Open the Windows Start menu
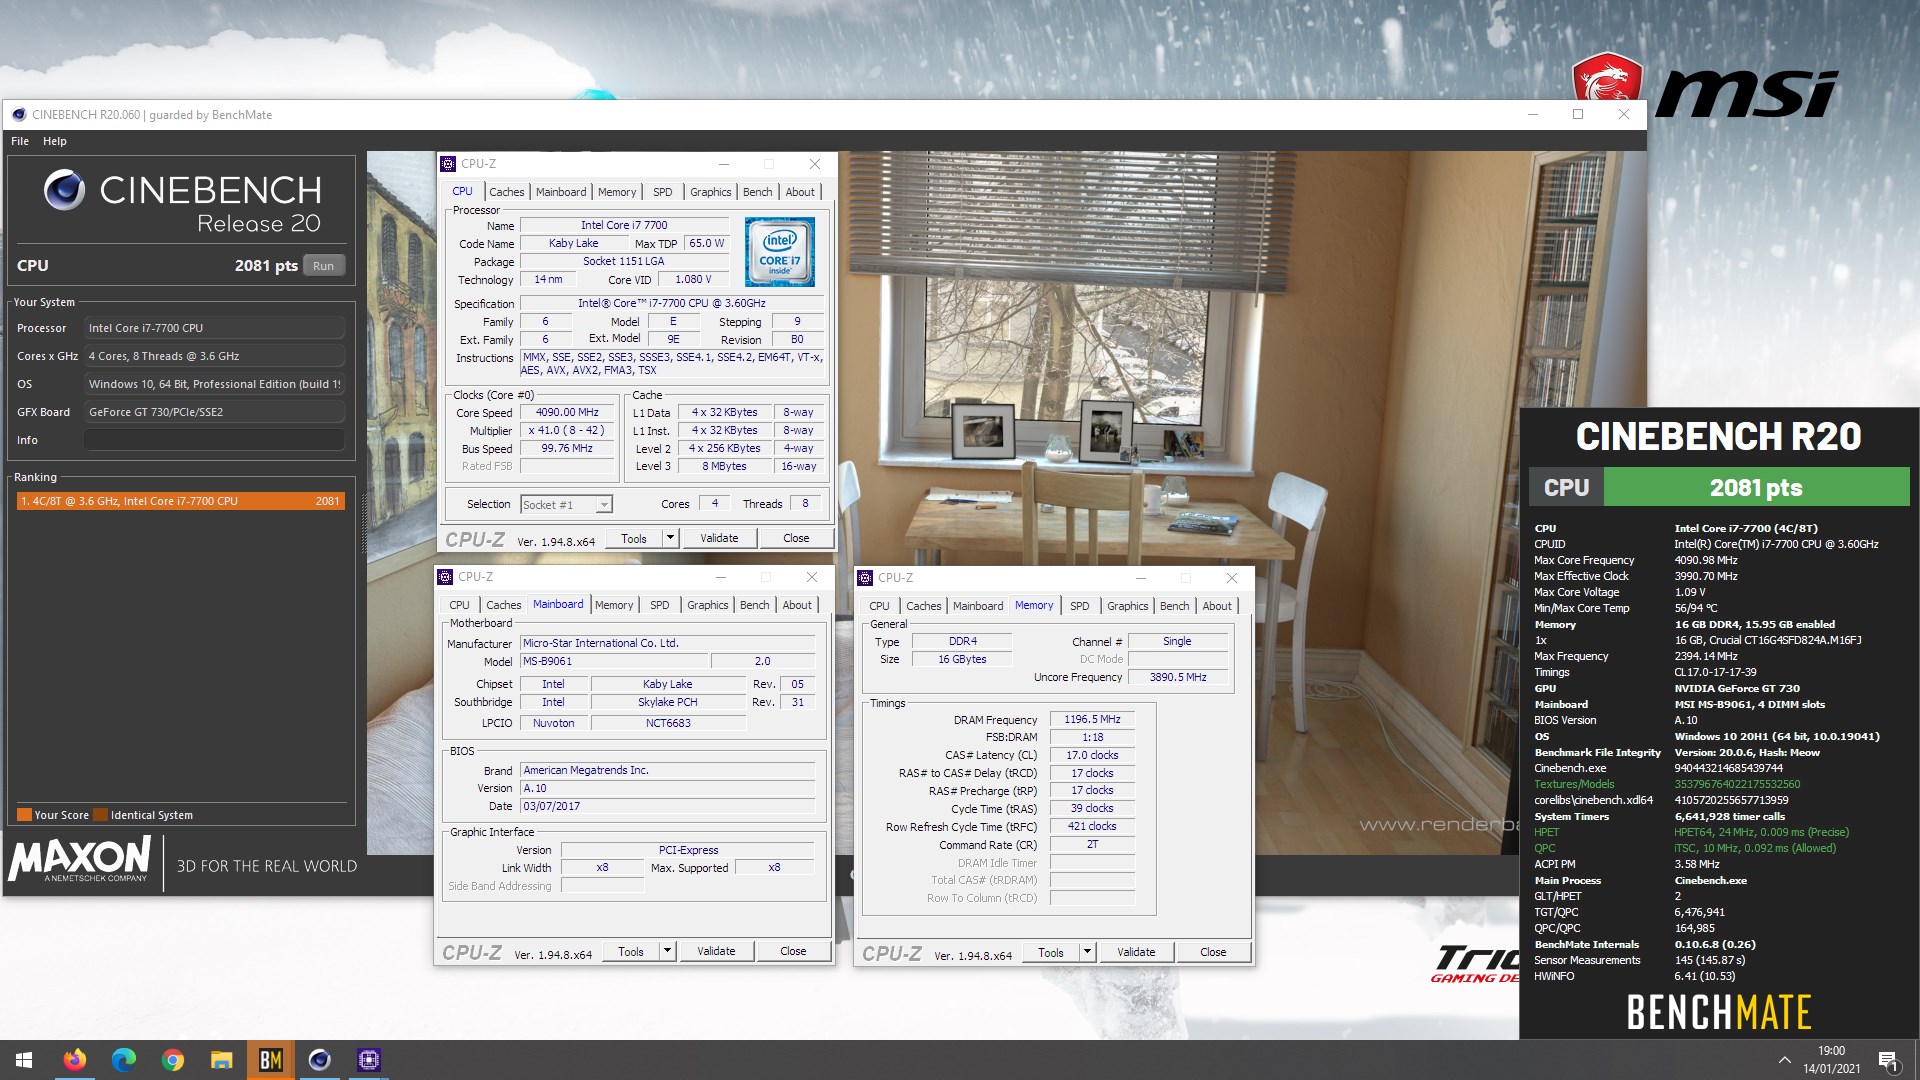This screenshot has height=1080, width=1920. (24, 1059)
